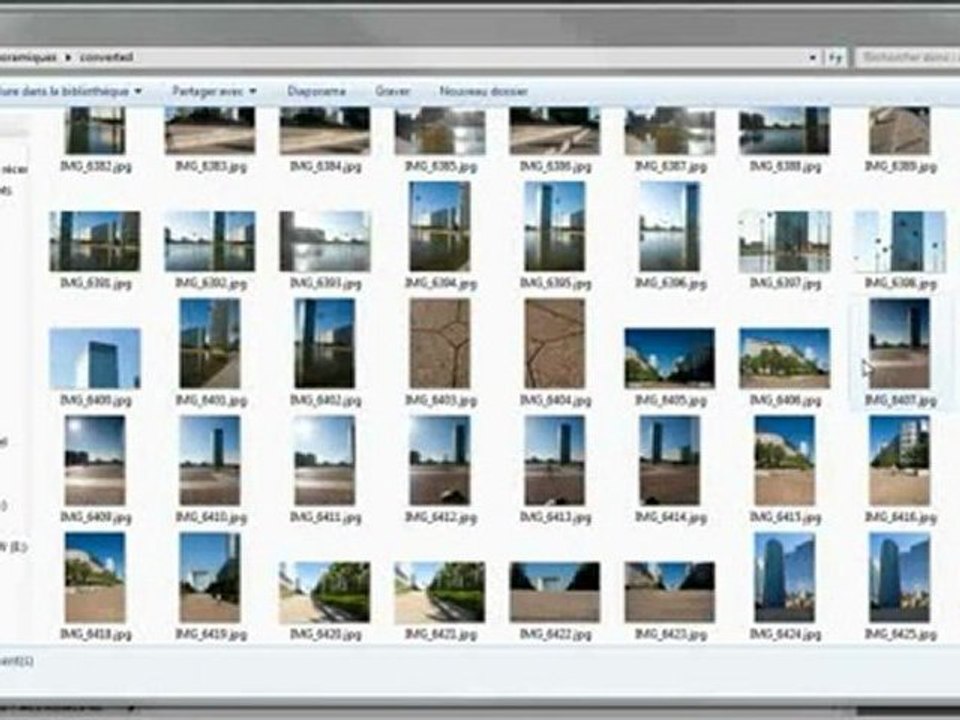This screenshot has height=720, width=960.
Task: Click the IMG_6406.jpg file name
Action: point(786,400)
